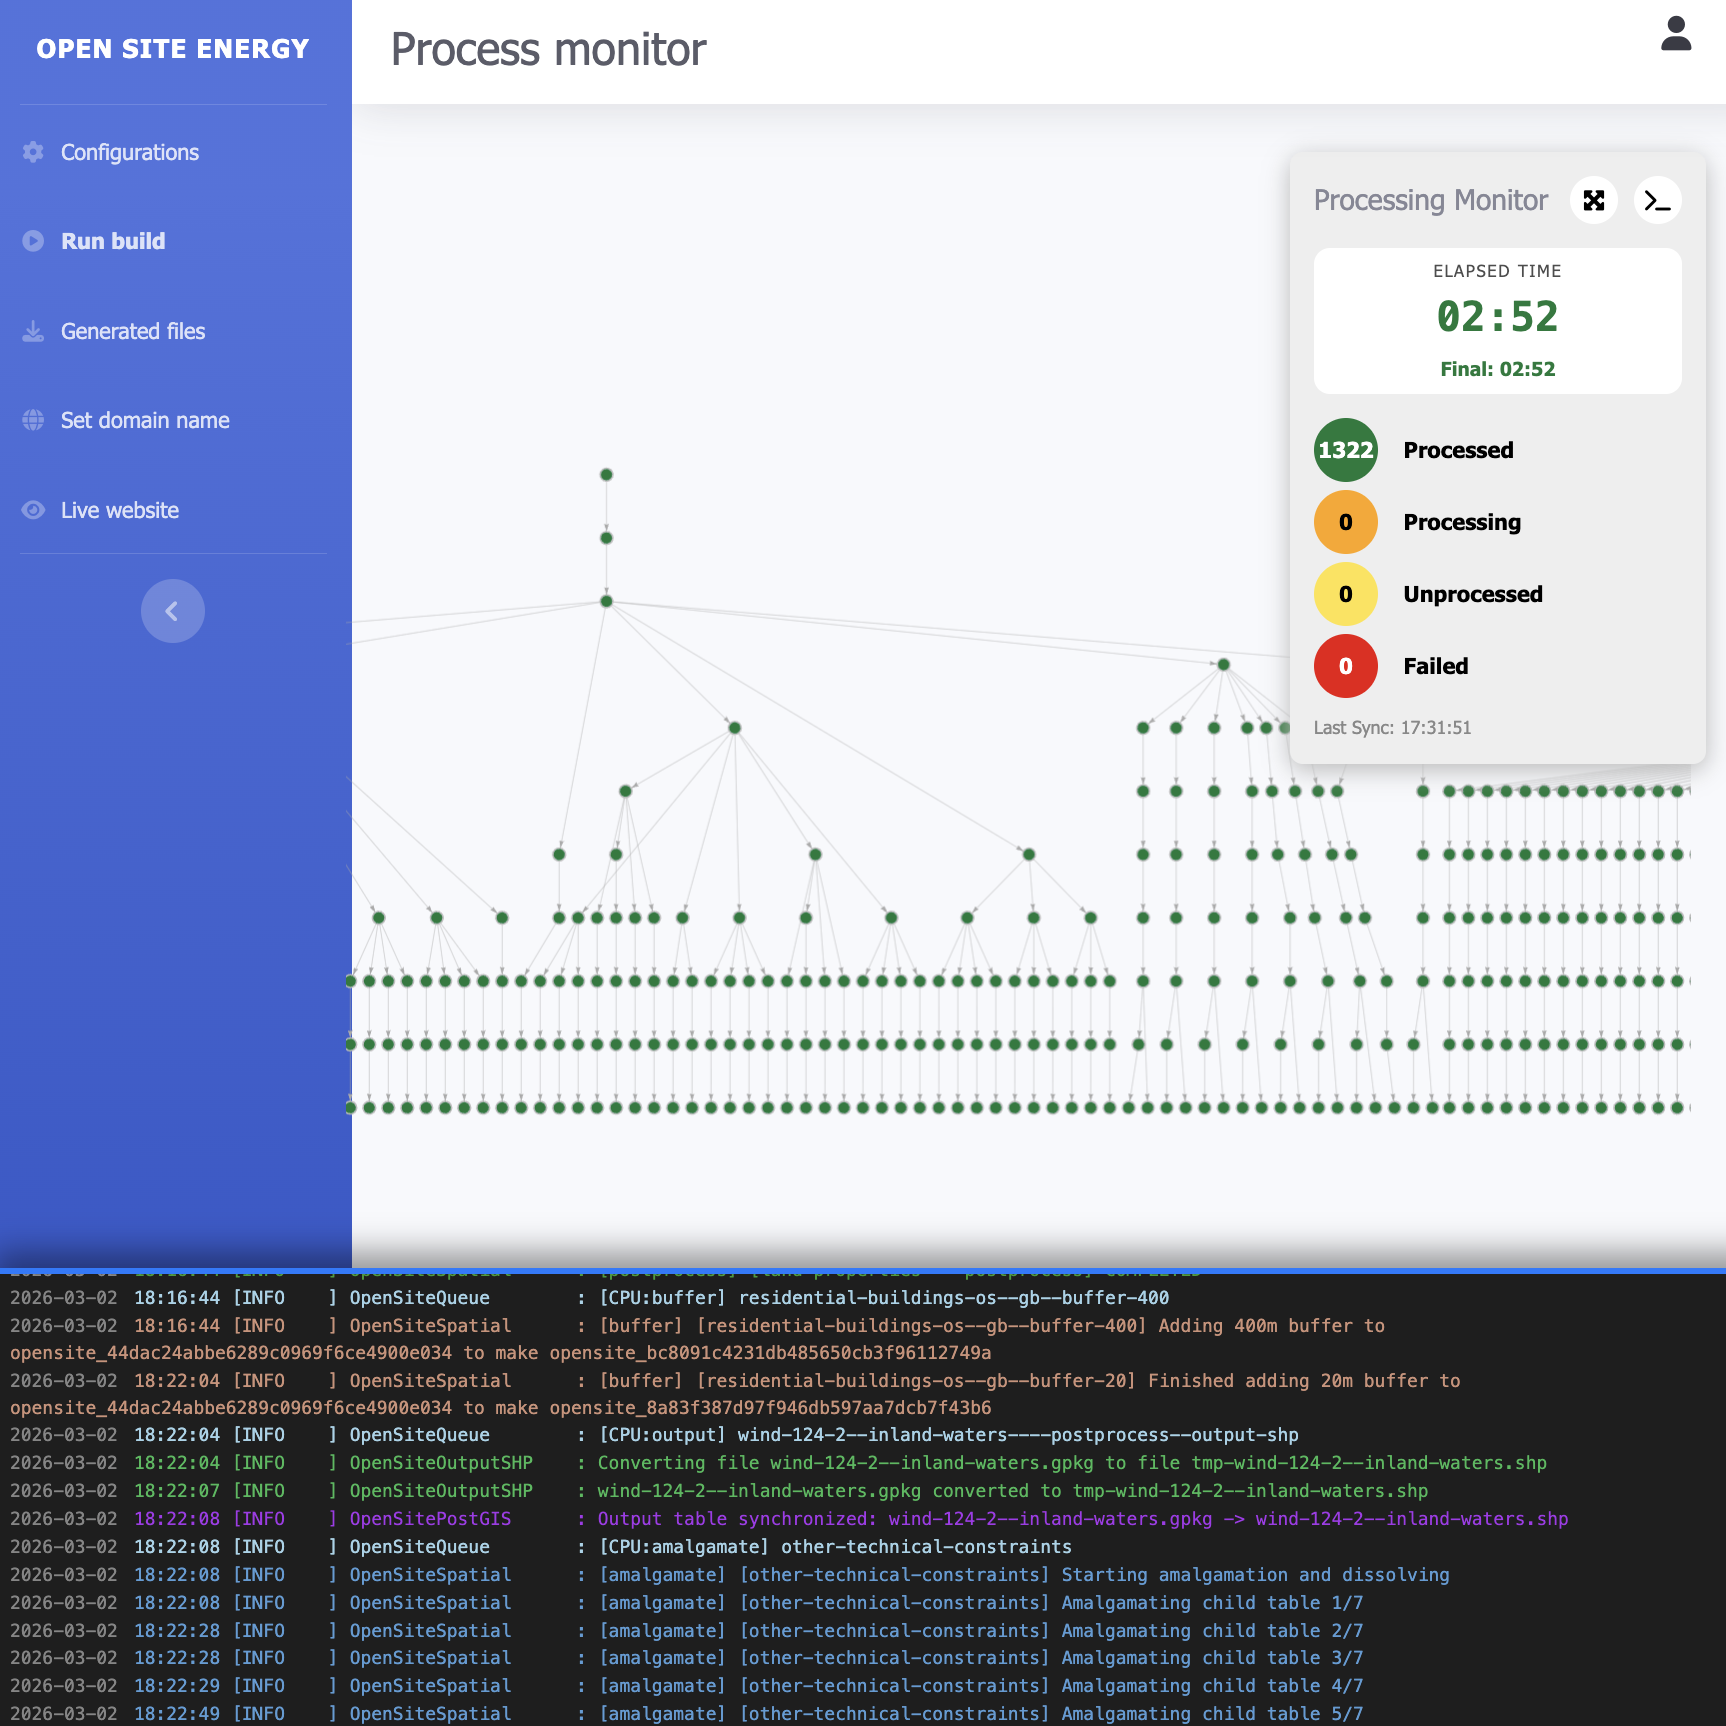Open the Generated files page
This screenshot has width=1726, height=1726.
pyautogui.click(x=133, y=331)
